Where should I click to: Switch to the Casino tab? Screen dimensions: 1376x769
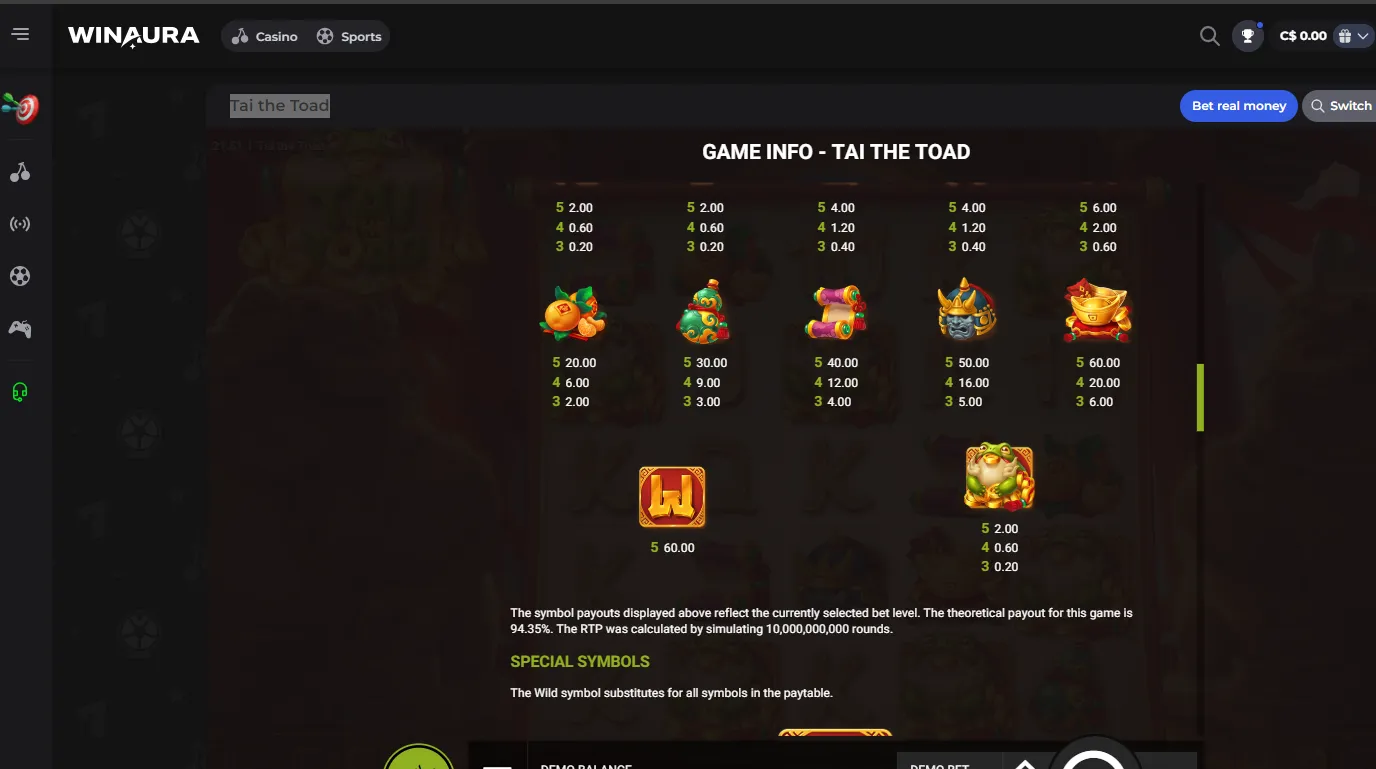tap(265, 36)
